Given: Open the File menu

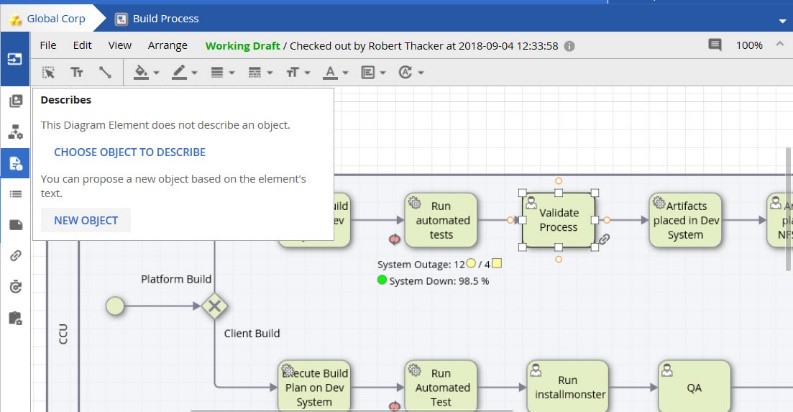Looking at the screenshot, I should pos(48,45).
